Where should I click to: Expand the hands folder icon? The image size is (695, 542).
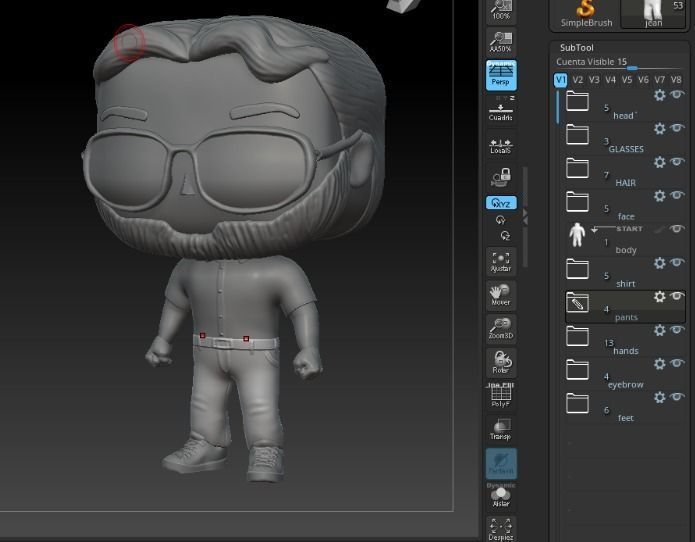tap(577, 336)
